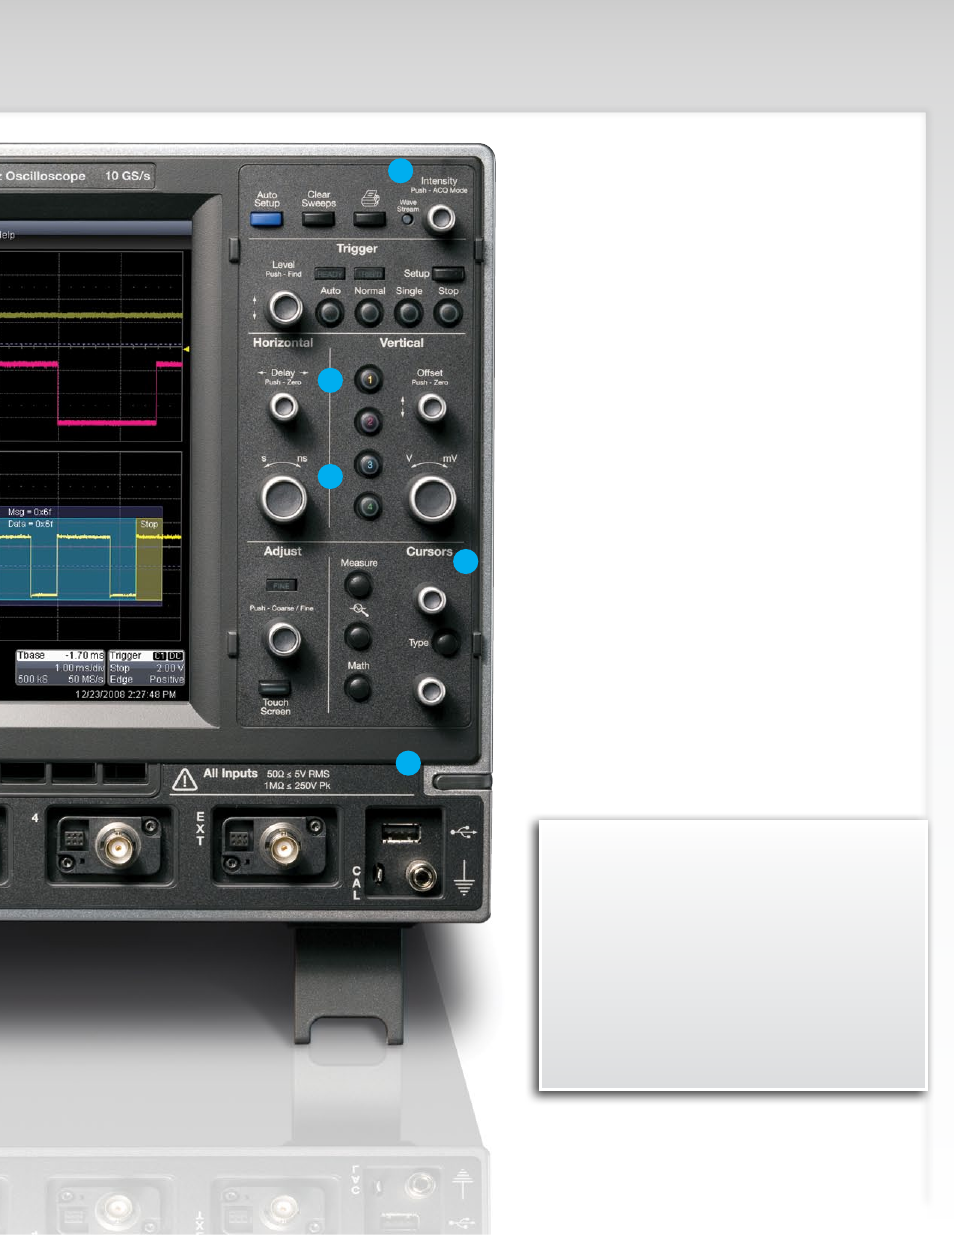
Task: Push the V/mV vertical gain knob
Action: pyautogui.click(x=433, y=498)
